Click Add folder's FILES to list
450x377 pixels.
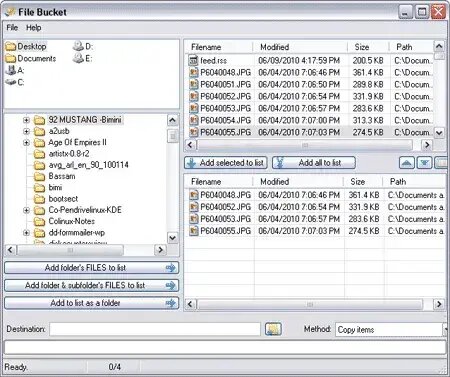pos(91,268)
